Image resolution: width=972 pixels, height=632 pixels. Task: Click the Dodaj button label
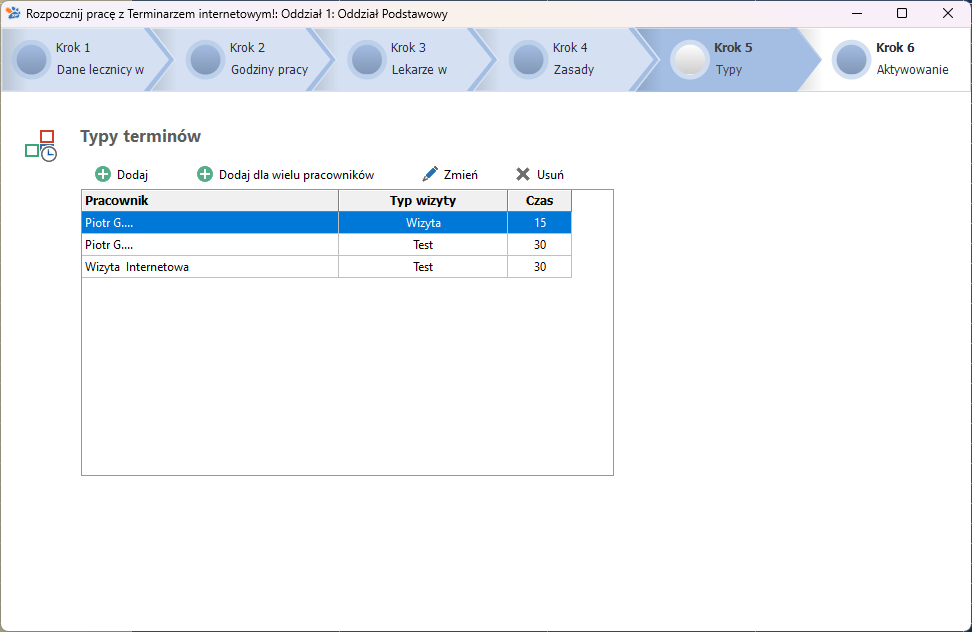pyautogui.click(x=133, y=175)
